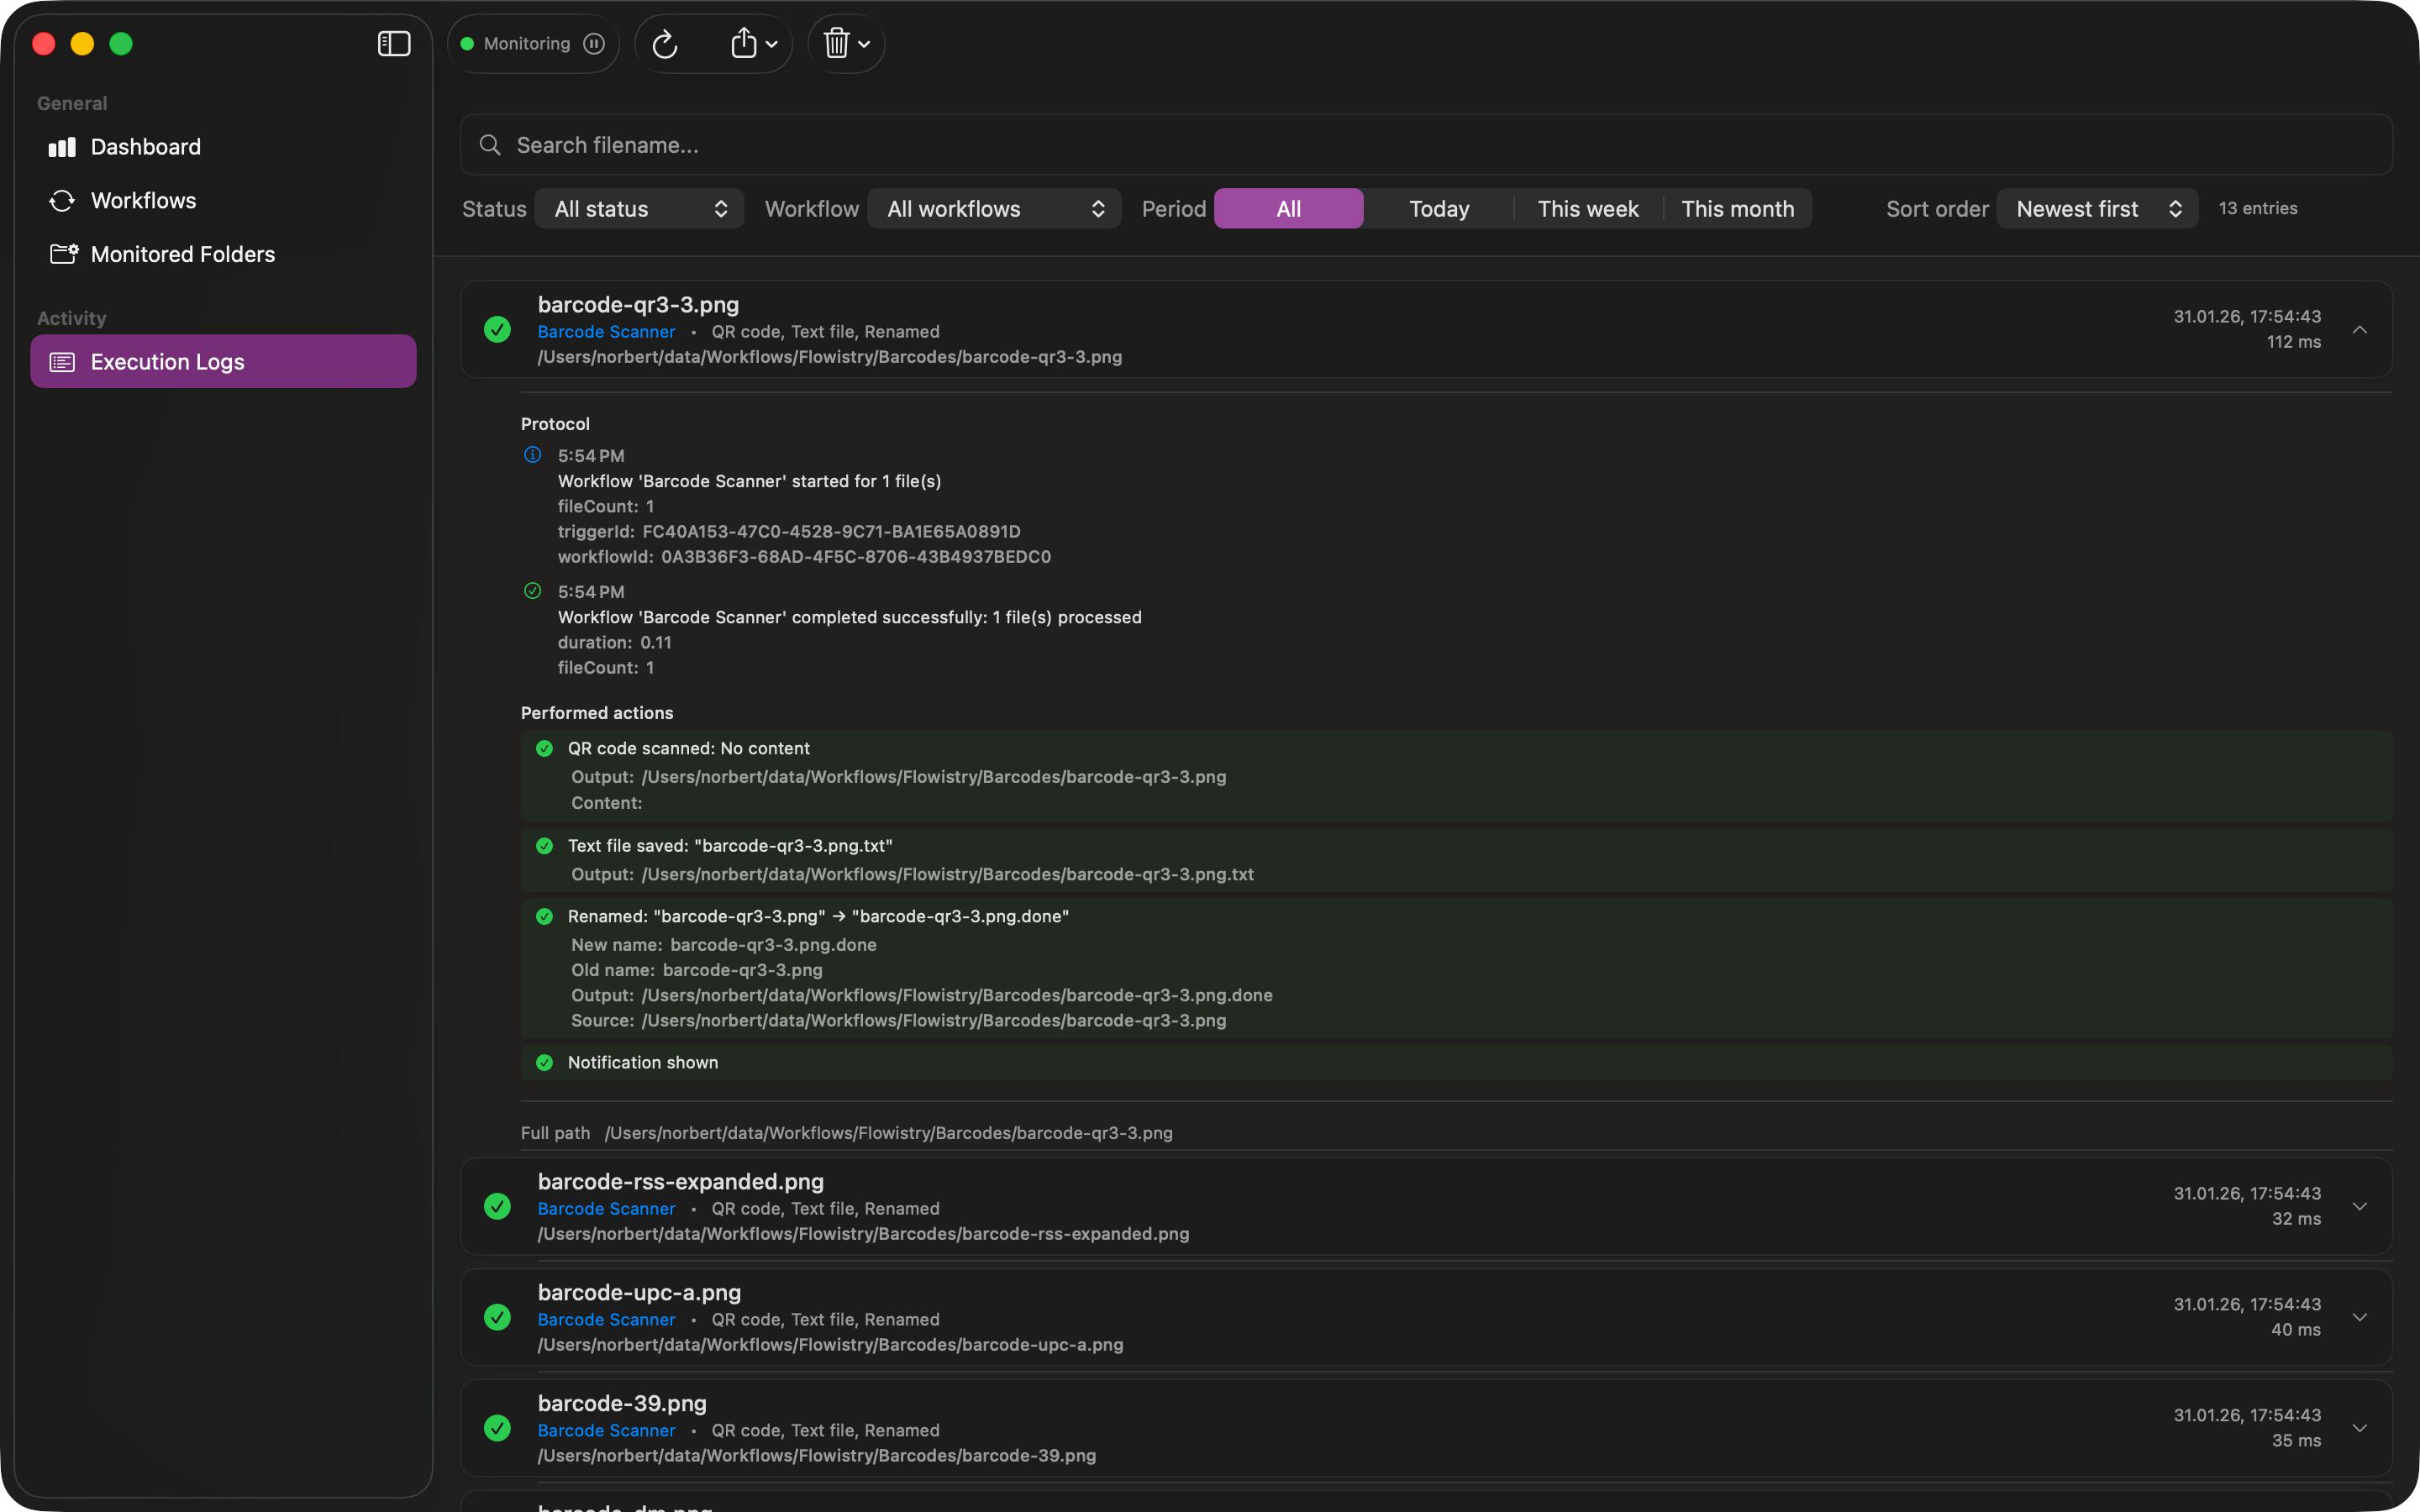Click check icon for Renamed action
Viewport: 2420px width, 1512px height.
click(545, 916)
